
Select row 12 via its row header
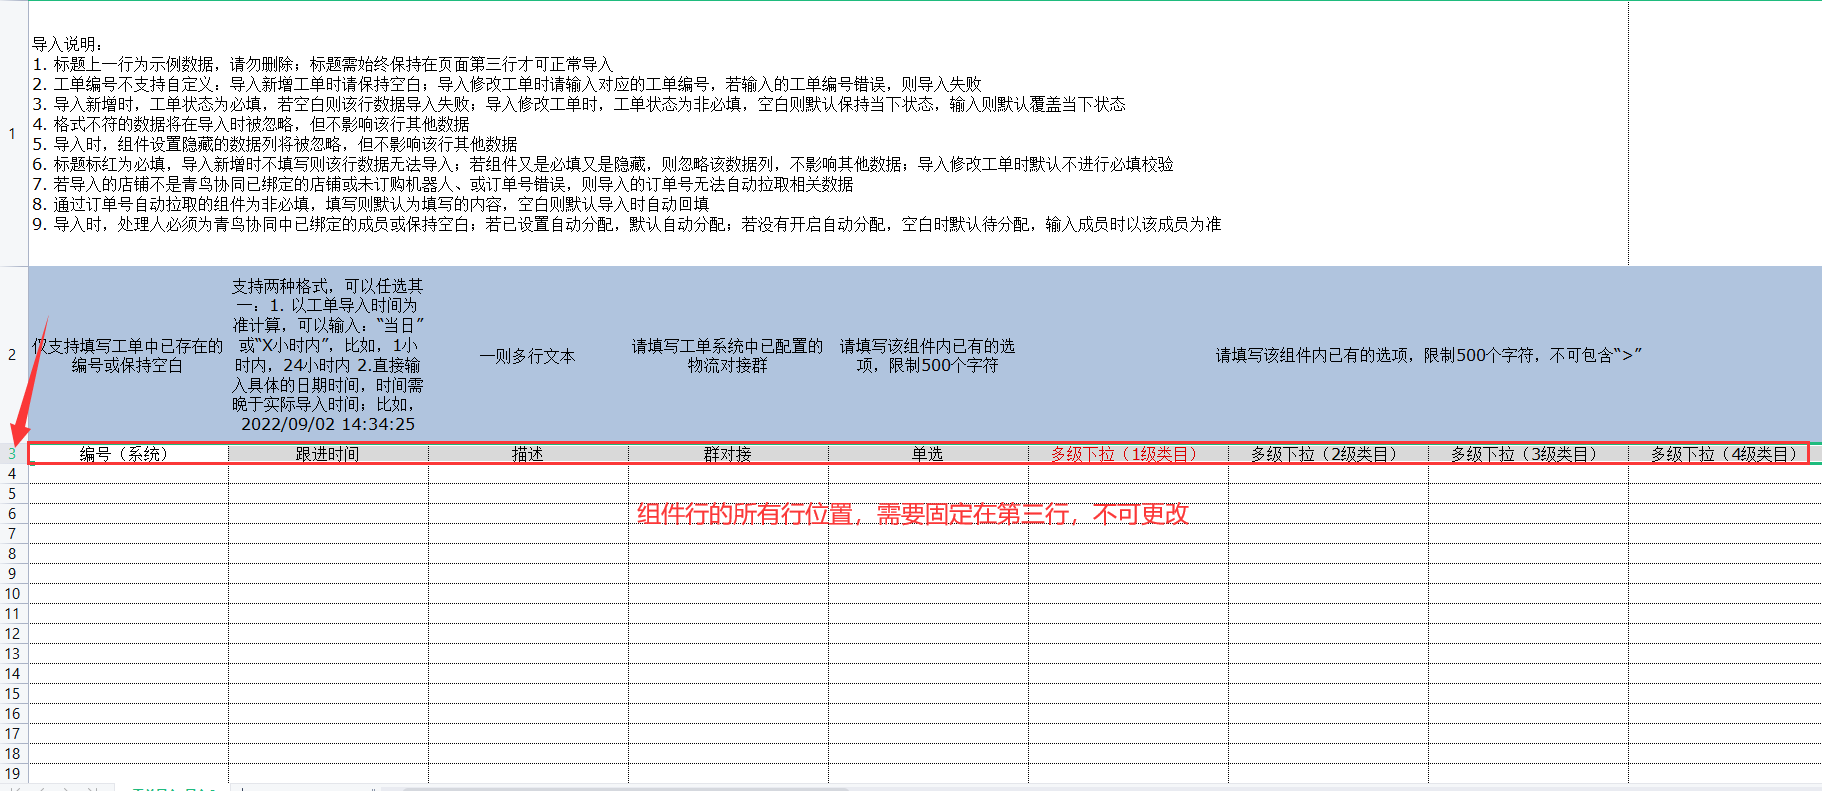(x=13, y=634)
